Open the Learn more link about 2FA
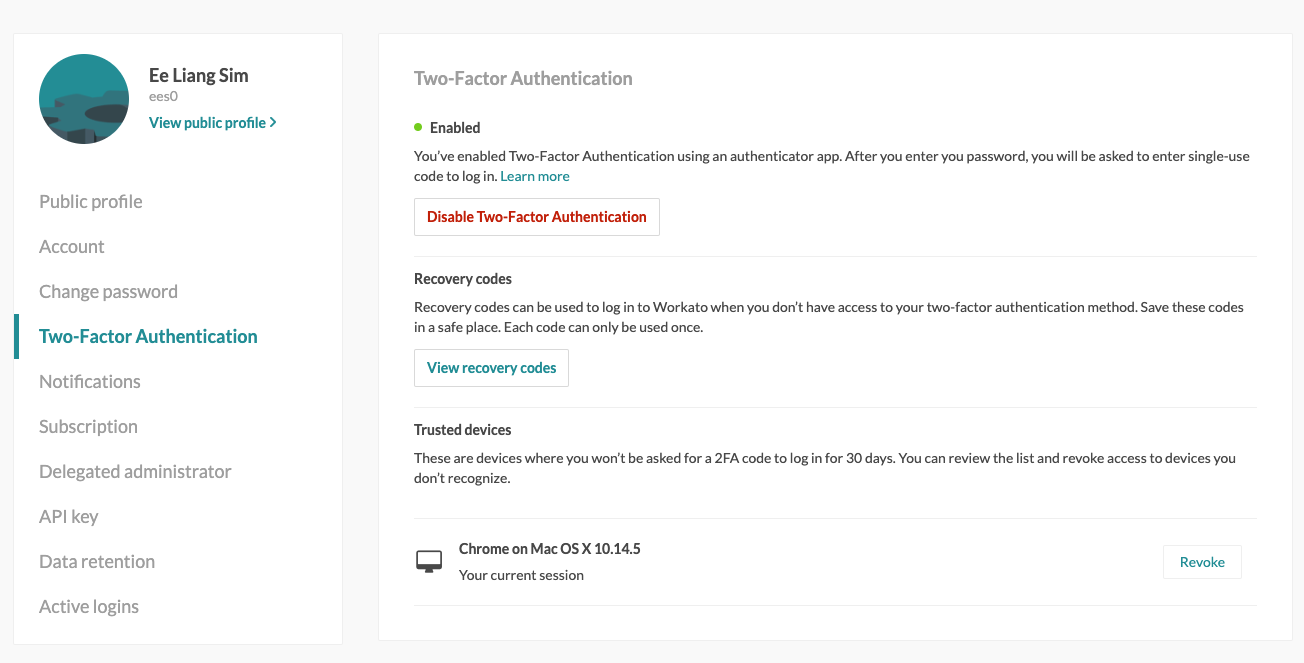The image size is (1304, 663). click(534, 175)
